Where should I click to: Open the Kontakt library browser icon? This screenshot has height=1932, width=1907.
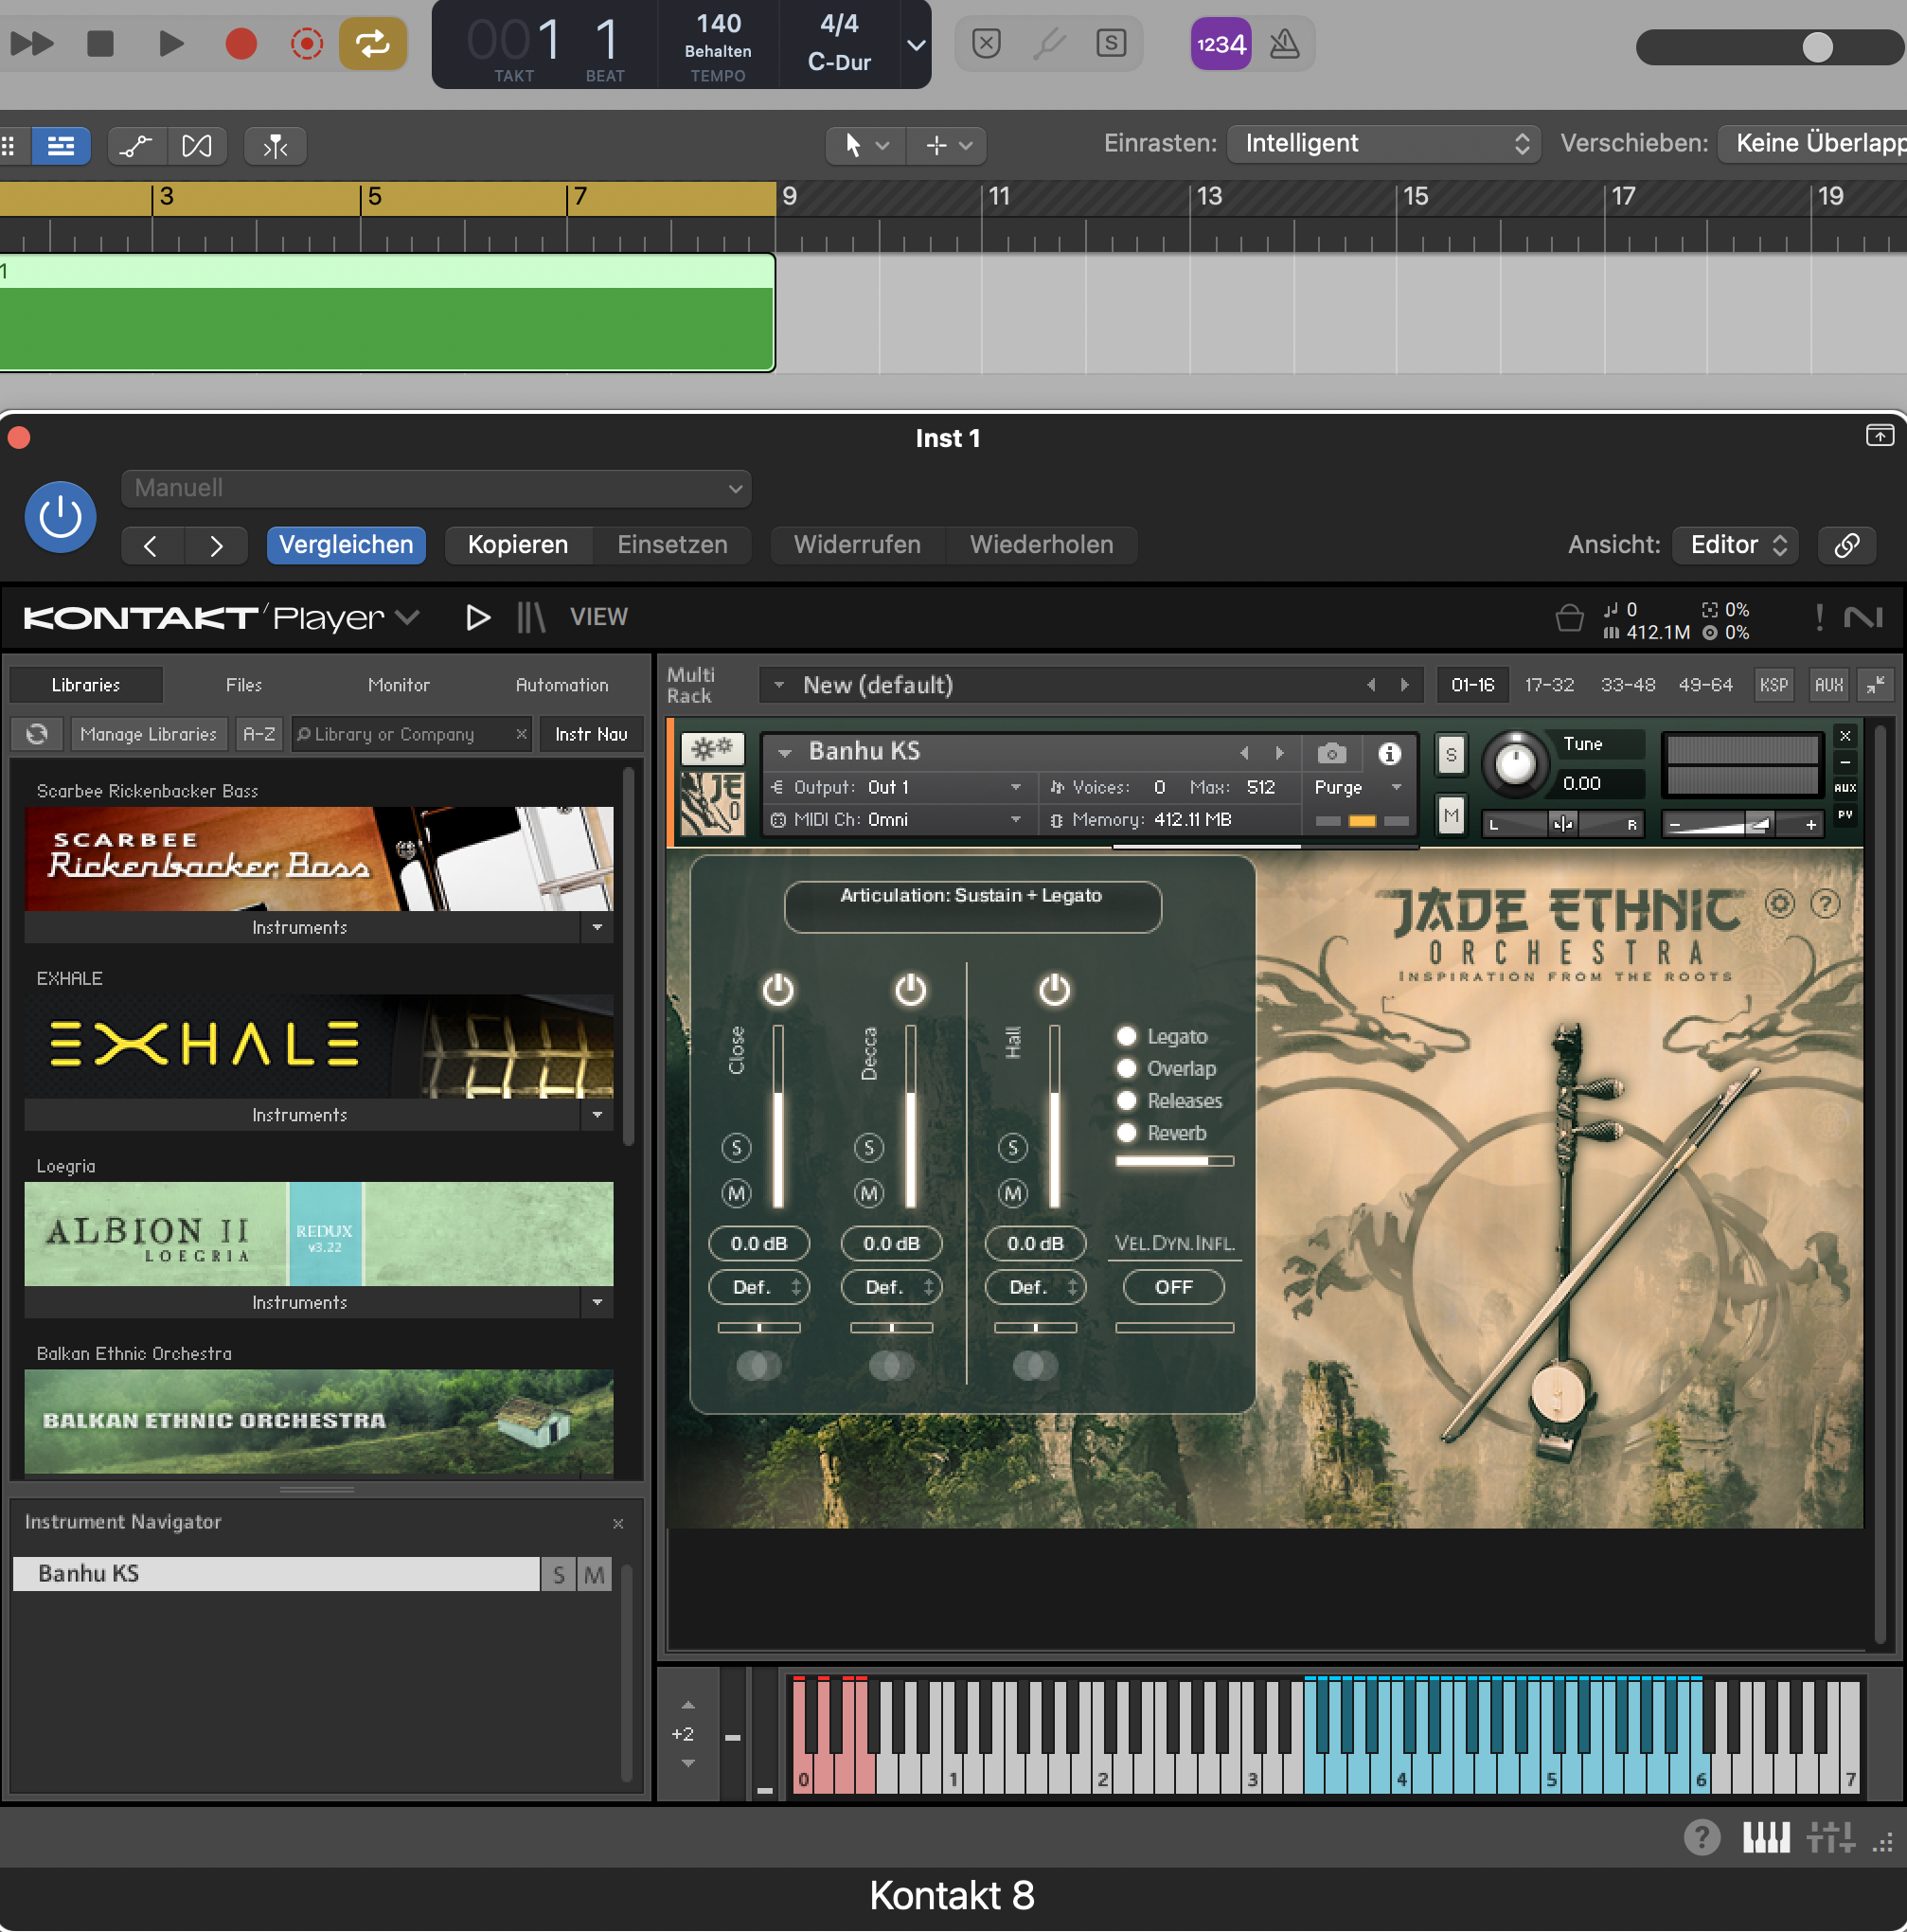tap(531, 618)
